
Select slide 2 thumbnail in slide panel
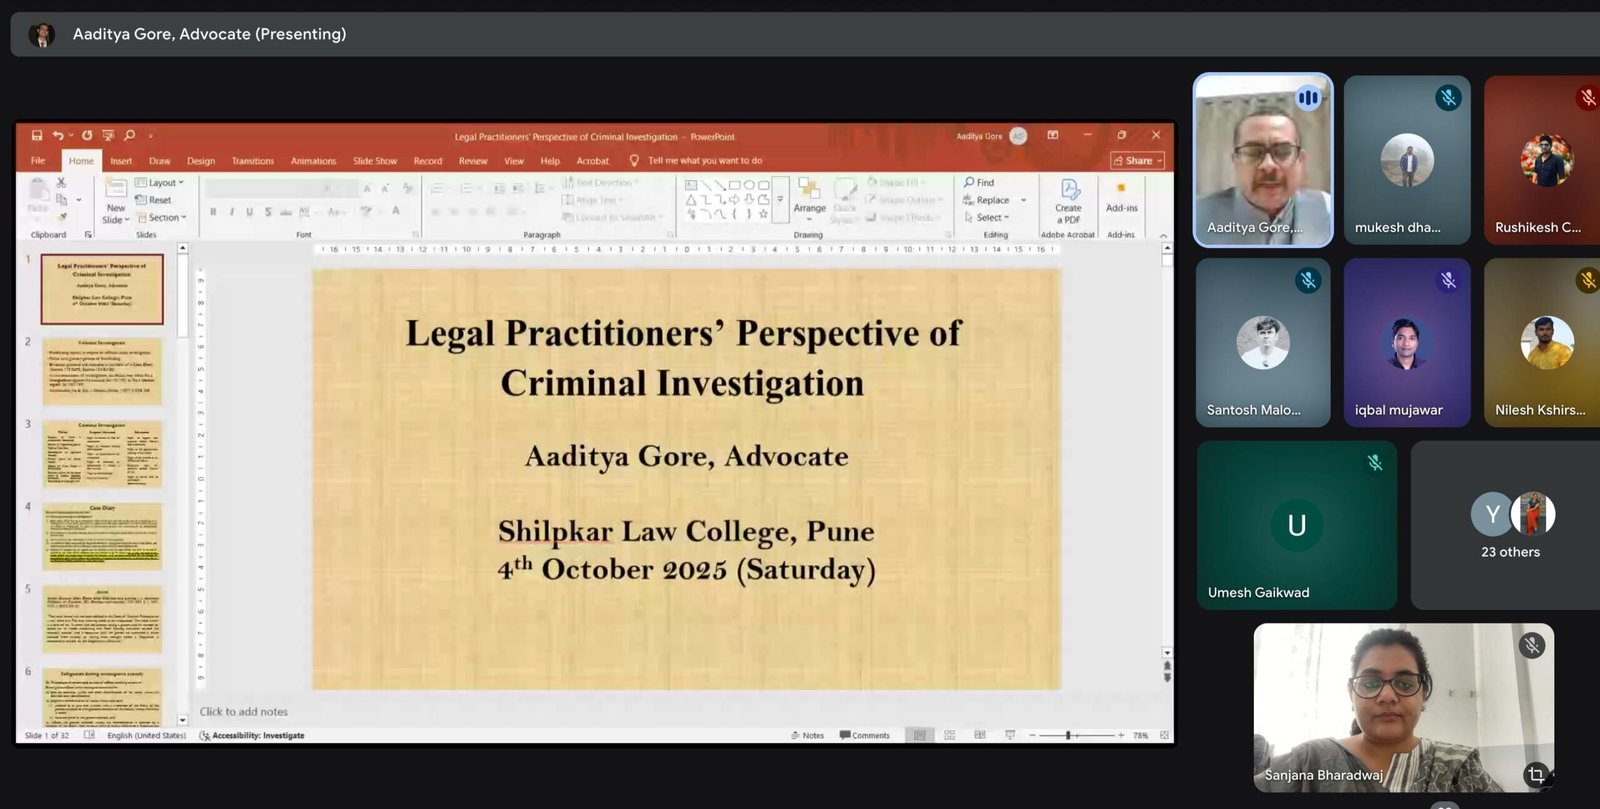[x=102, y=372]
